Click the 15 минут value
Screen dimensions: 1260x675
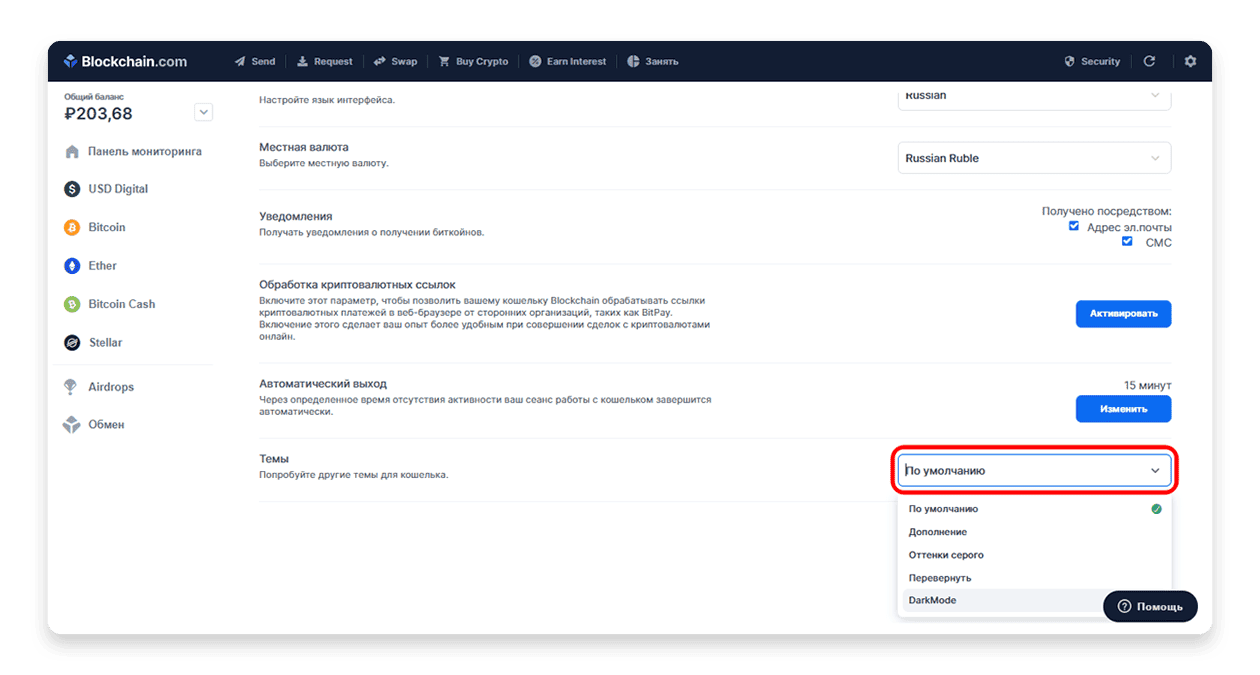[1147, 385]
